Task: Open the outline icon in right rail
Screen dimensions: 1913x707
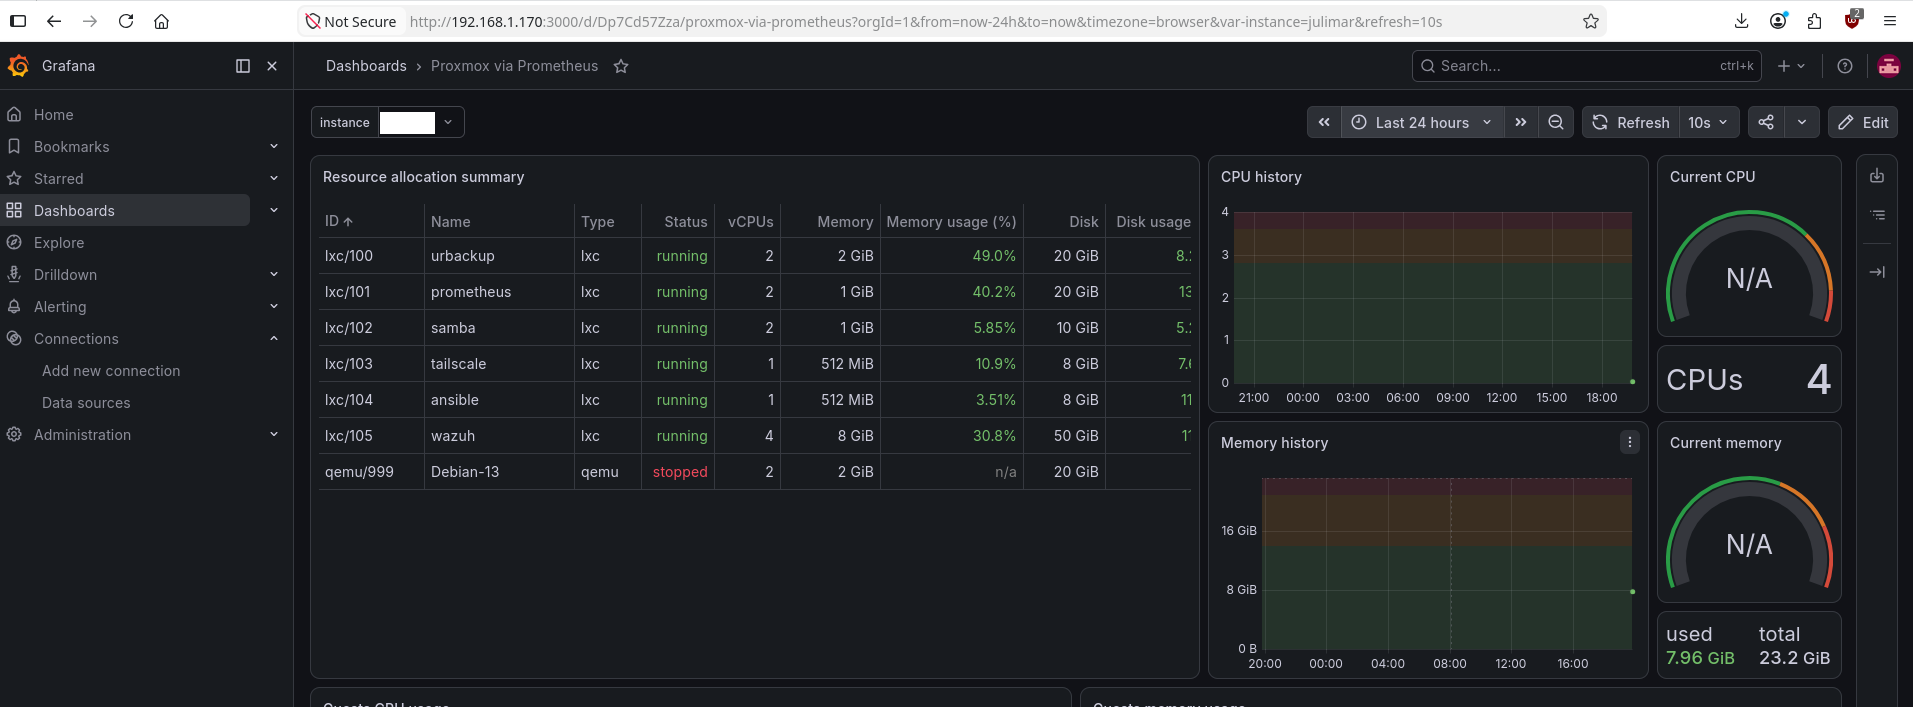Action: click(1877, 215)
